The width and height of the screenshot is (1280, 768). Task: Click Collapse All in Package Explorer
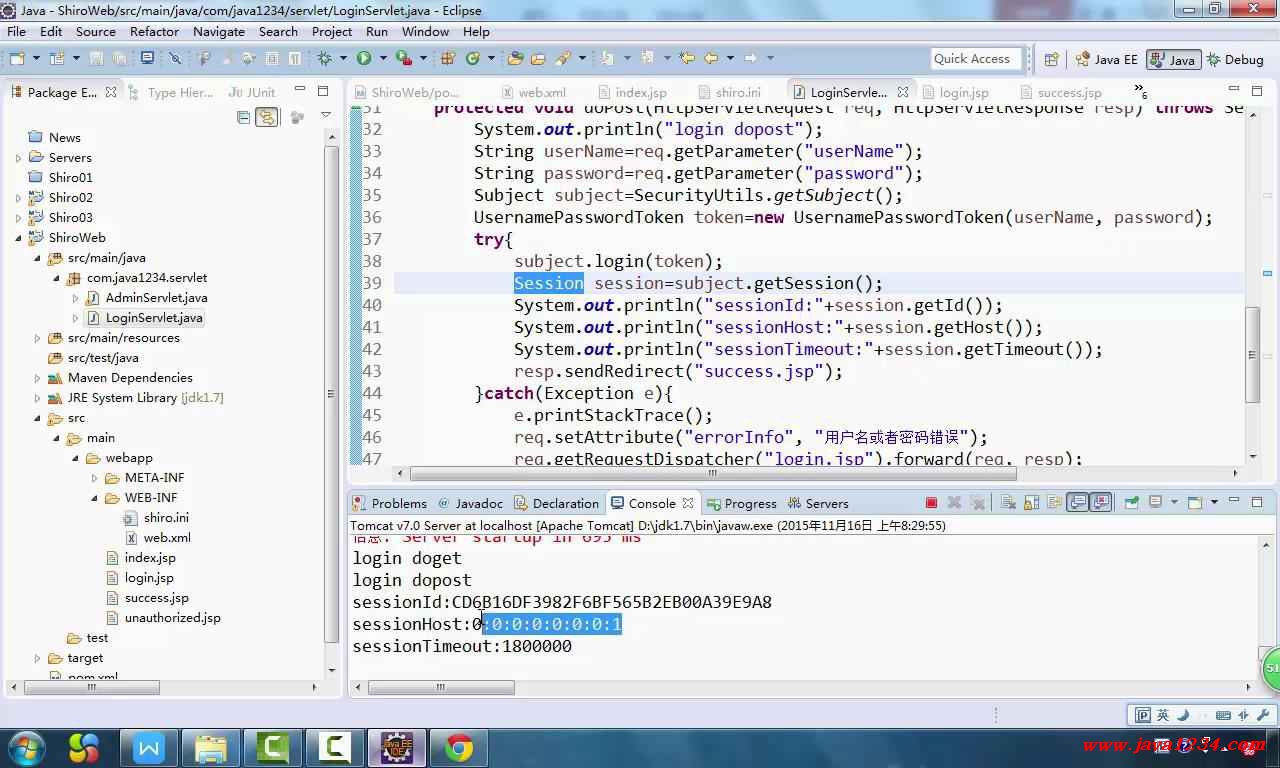tap(243, 117)
